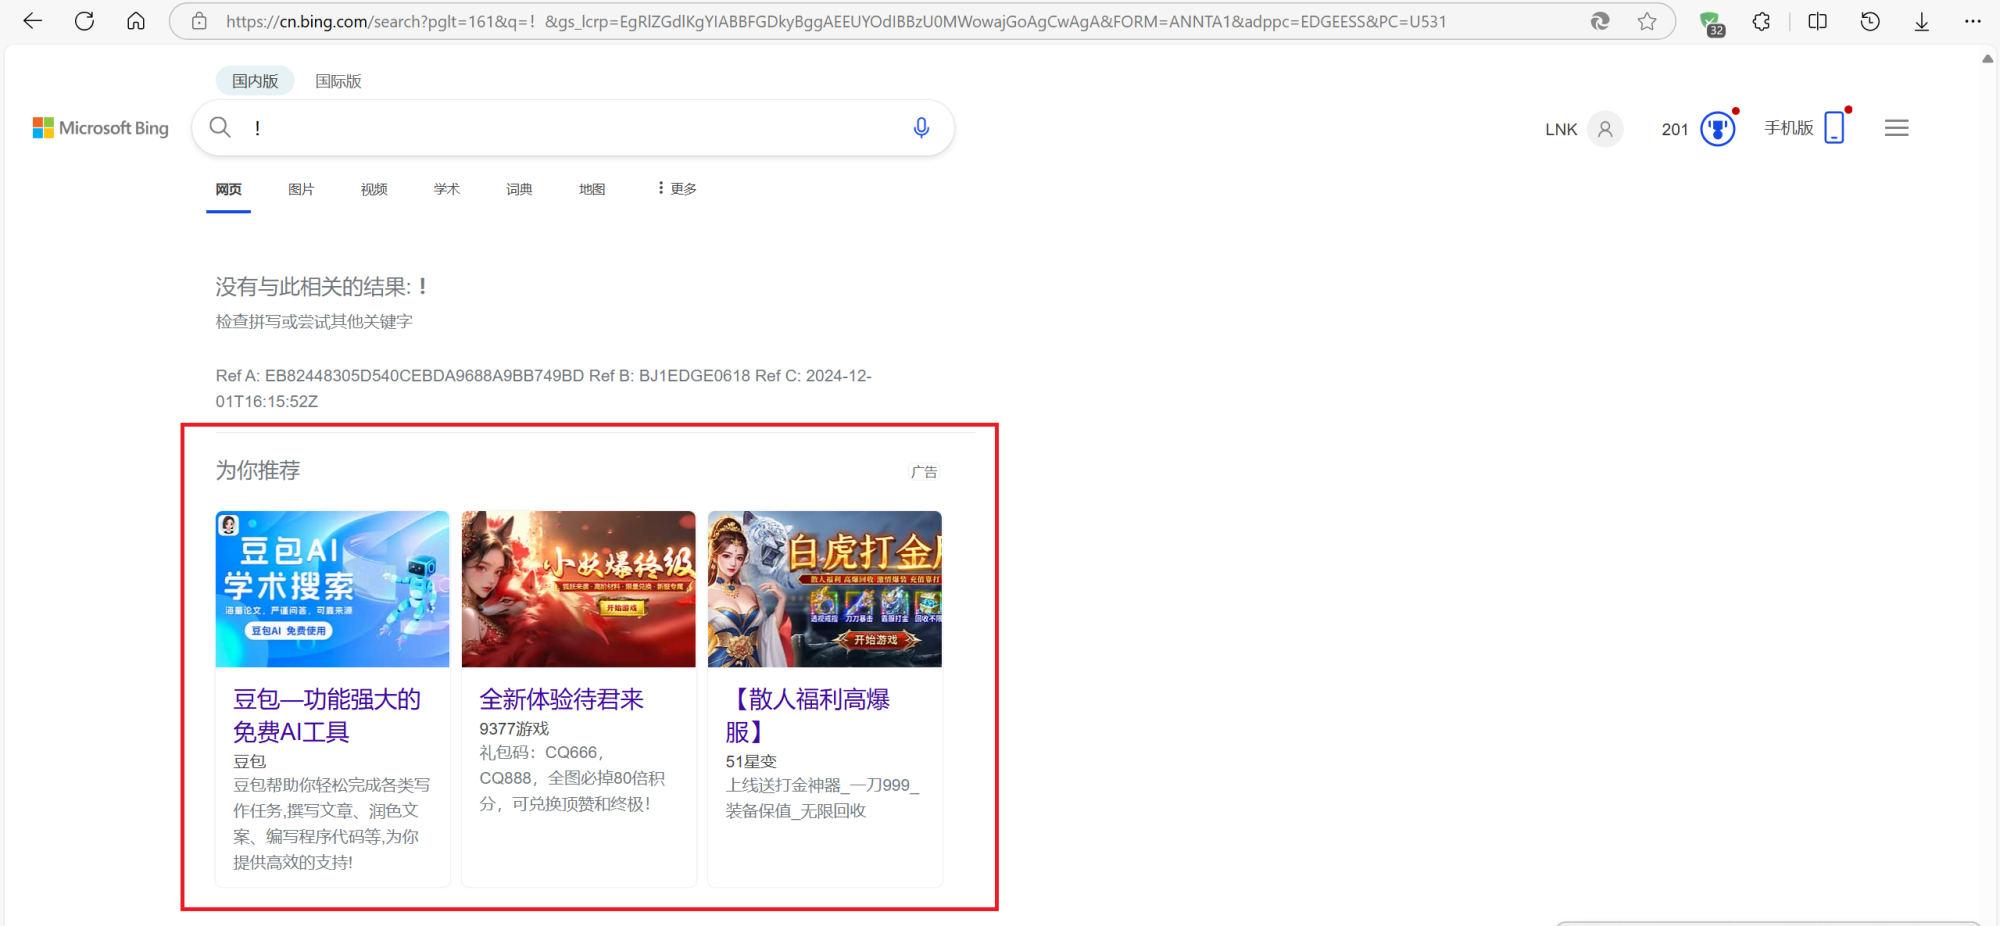Screen dimensions: 2000x926
Task: Select the 地图 tab
Action: [x=592, y=189]
